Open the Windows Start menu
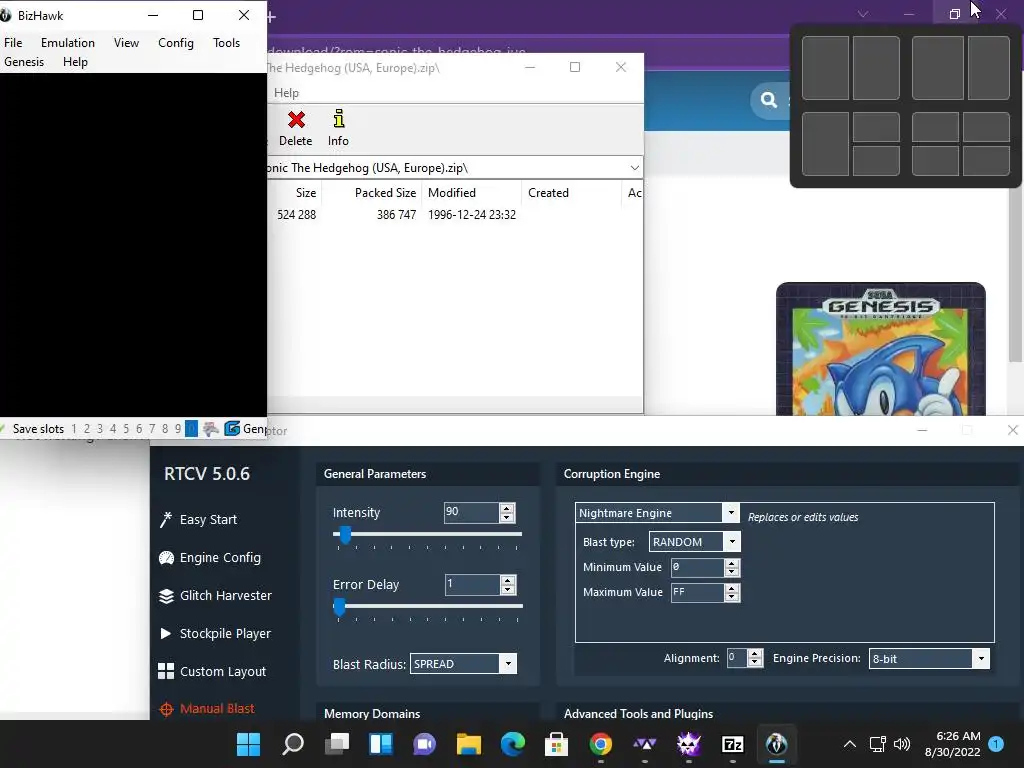 click(x=248, y=744)
